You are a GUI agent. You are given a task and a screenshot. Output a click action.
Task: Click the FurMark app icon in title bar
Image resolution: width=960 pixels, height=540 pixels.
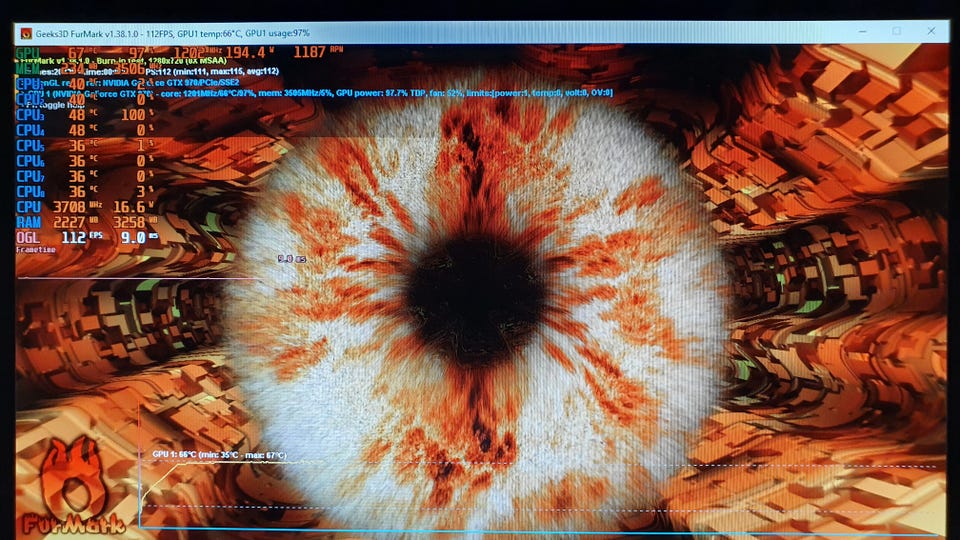[26, 33]
